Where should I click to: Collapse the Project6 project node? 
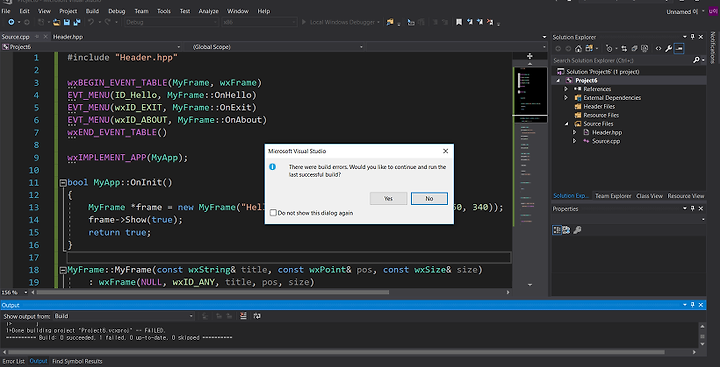[x=558, y=80]
